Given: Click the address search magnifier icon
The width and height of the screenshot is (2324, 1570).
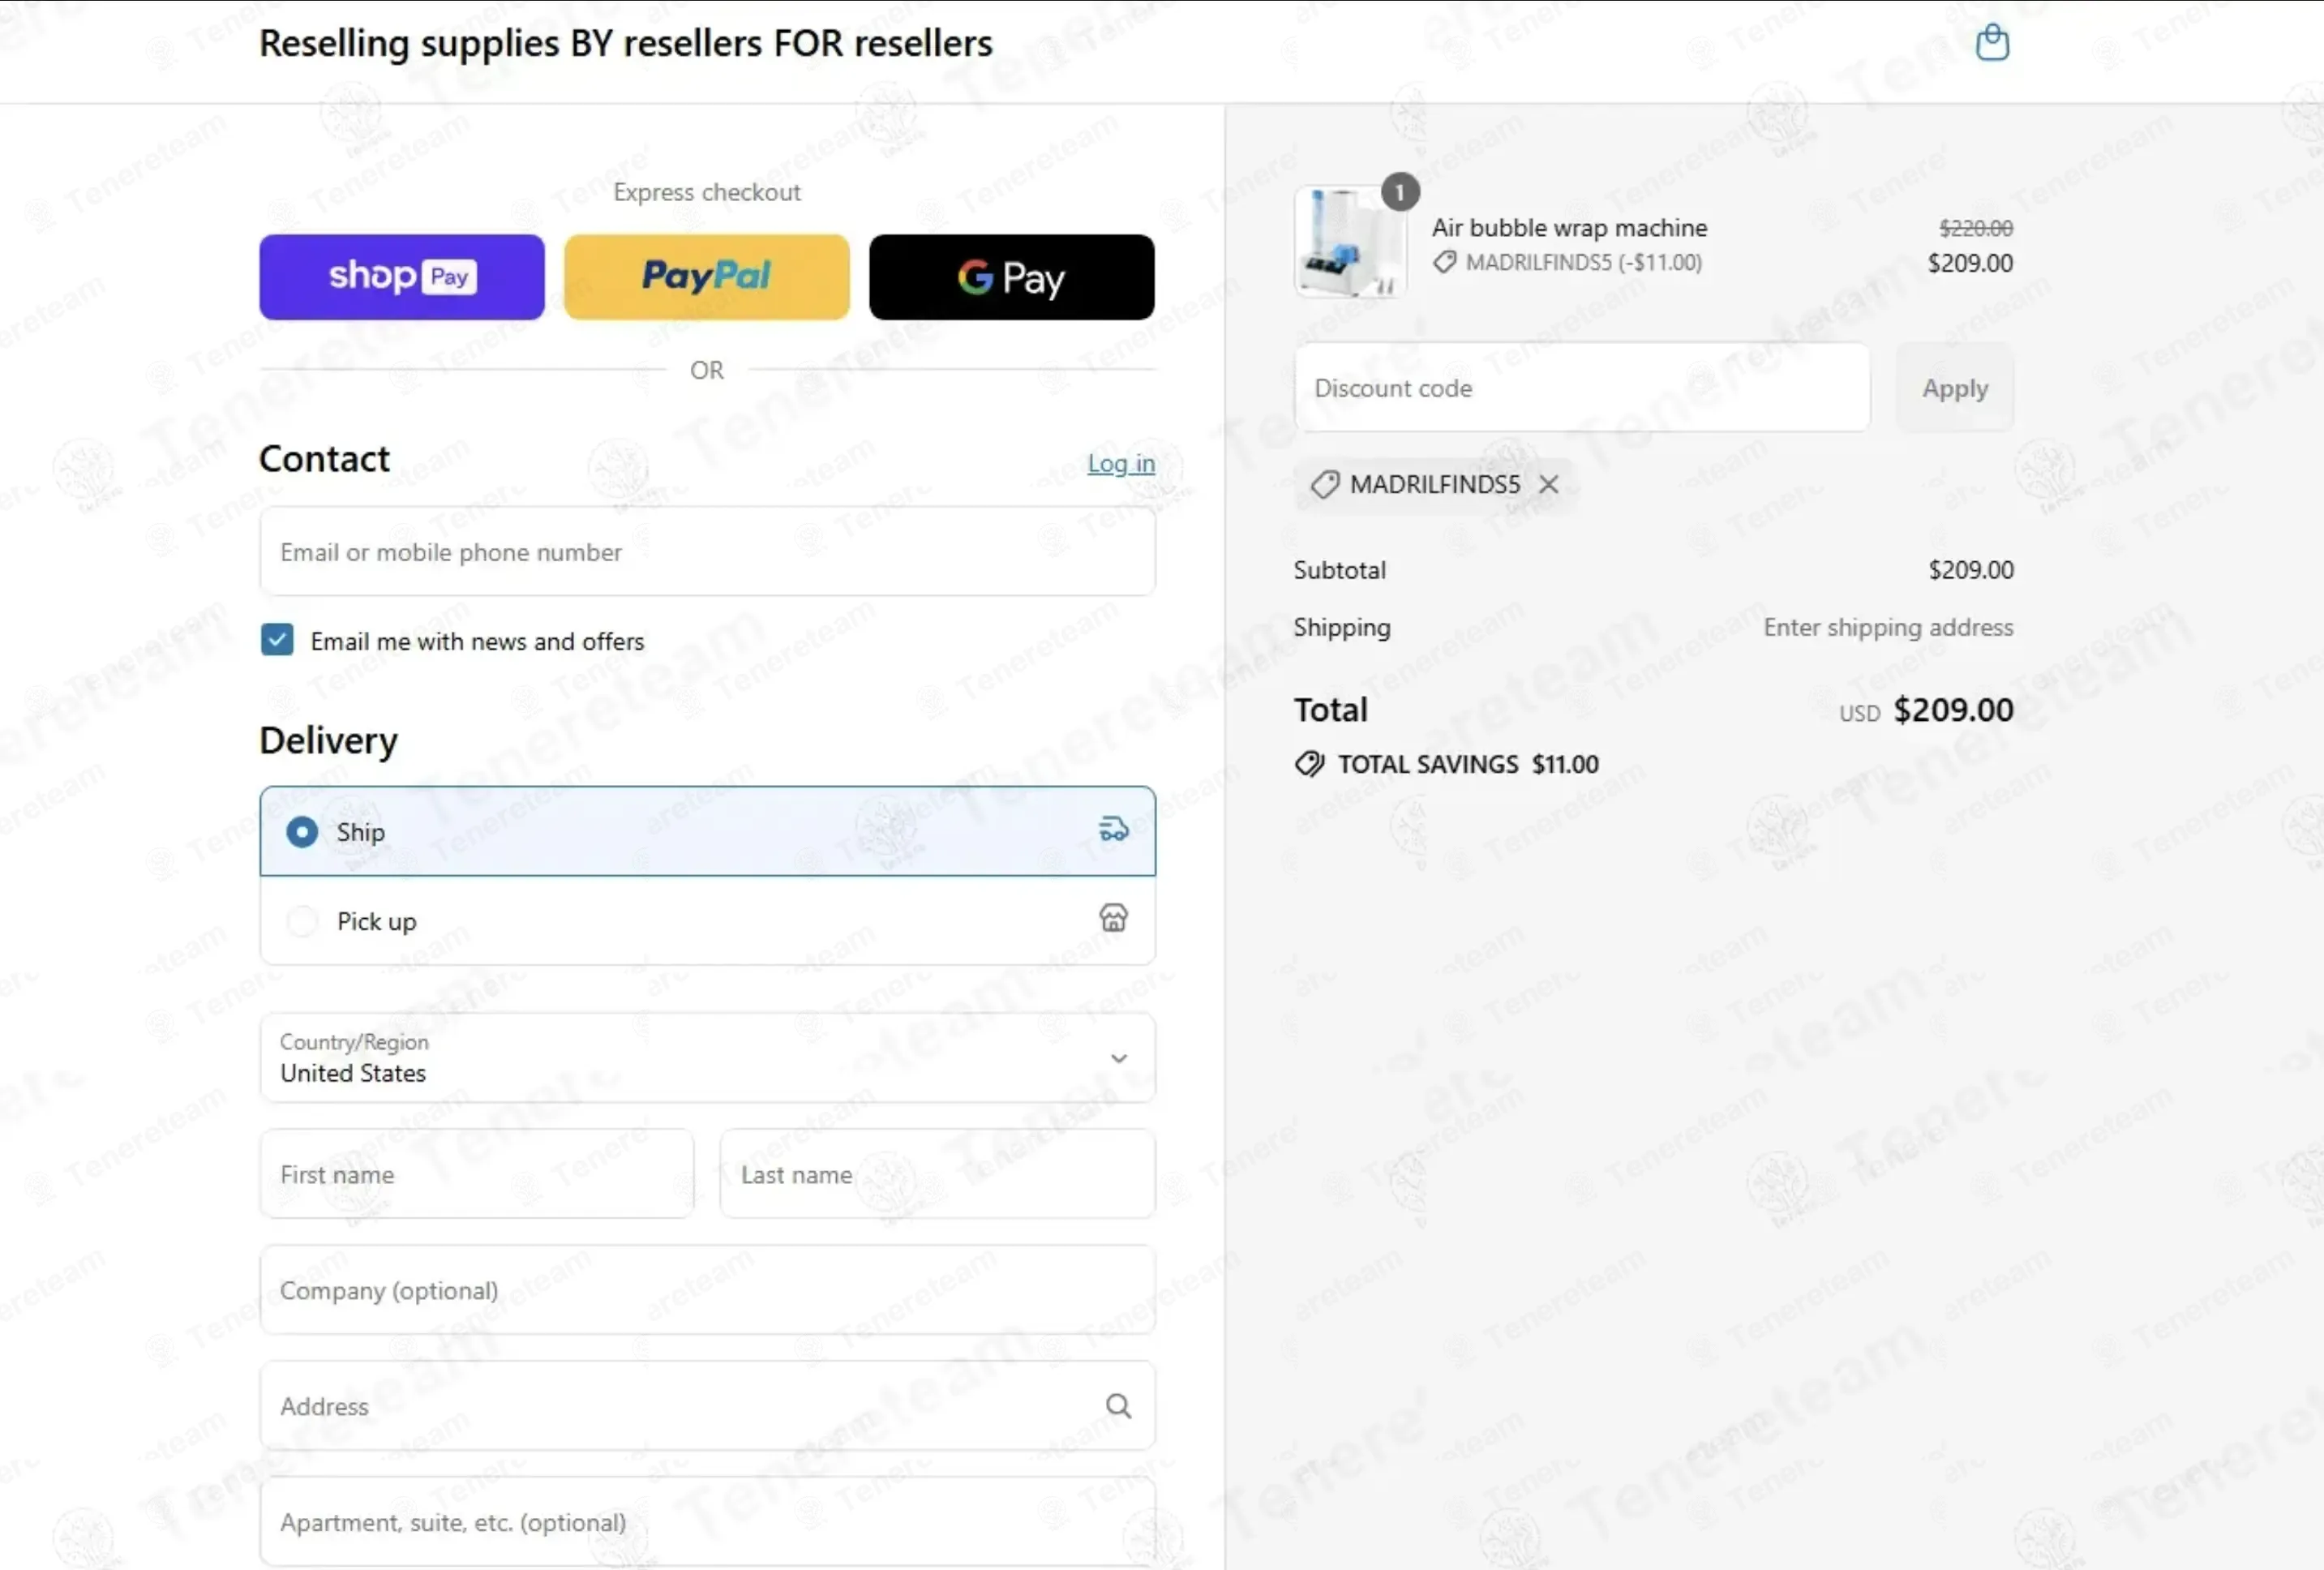Looking at the screenshot, I should (x=1118, y=1405).
